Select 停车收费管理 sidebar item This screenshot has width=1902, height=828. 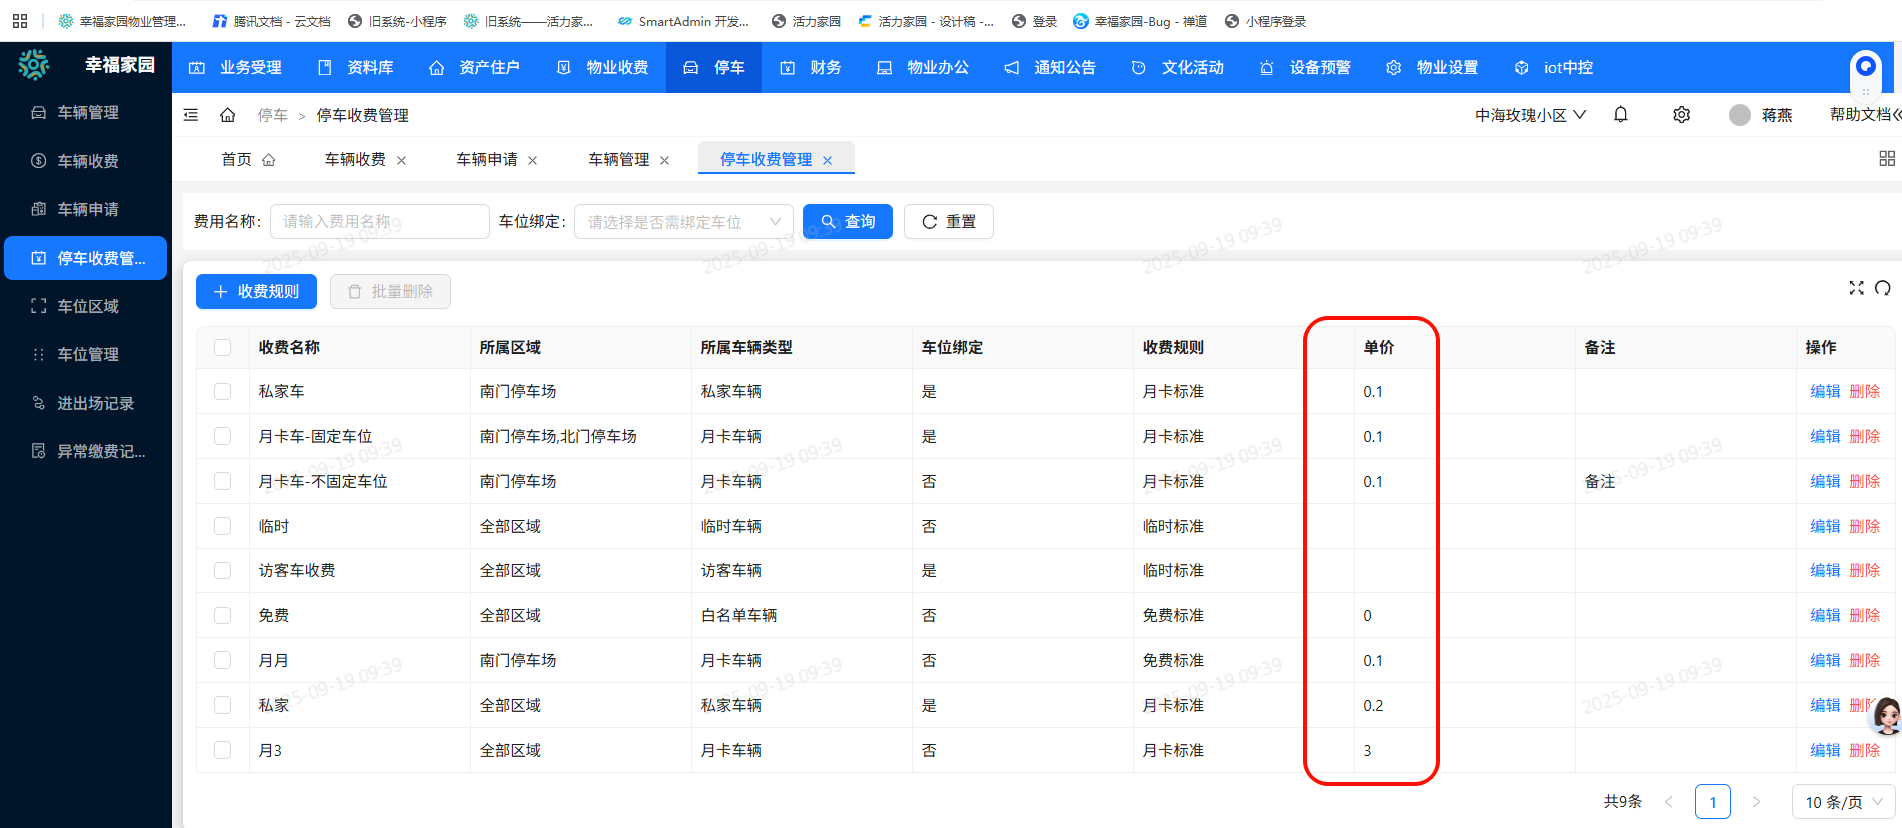pyautogui.click(x=86, y=258)
